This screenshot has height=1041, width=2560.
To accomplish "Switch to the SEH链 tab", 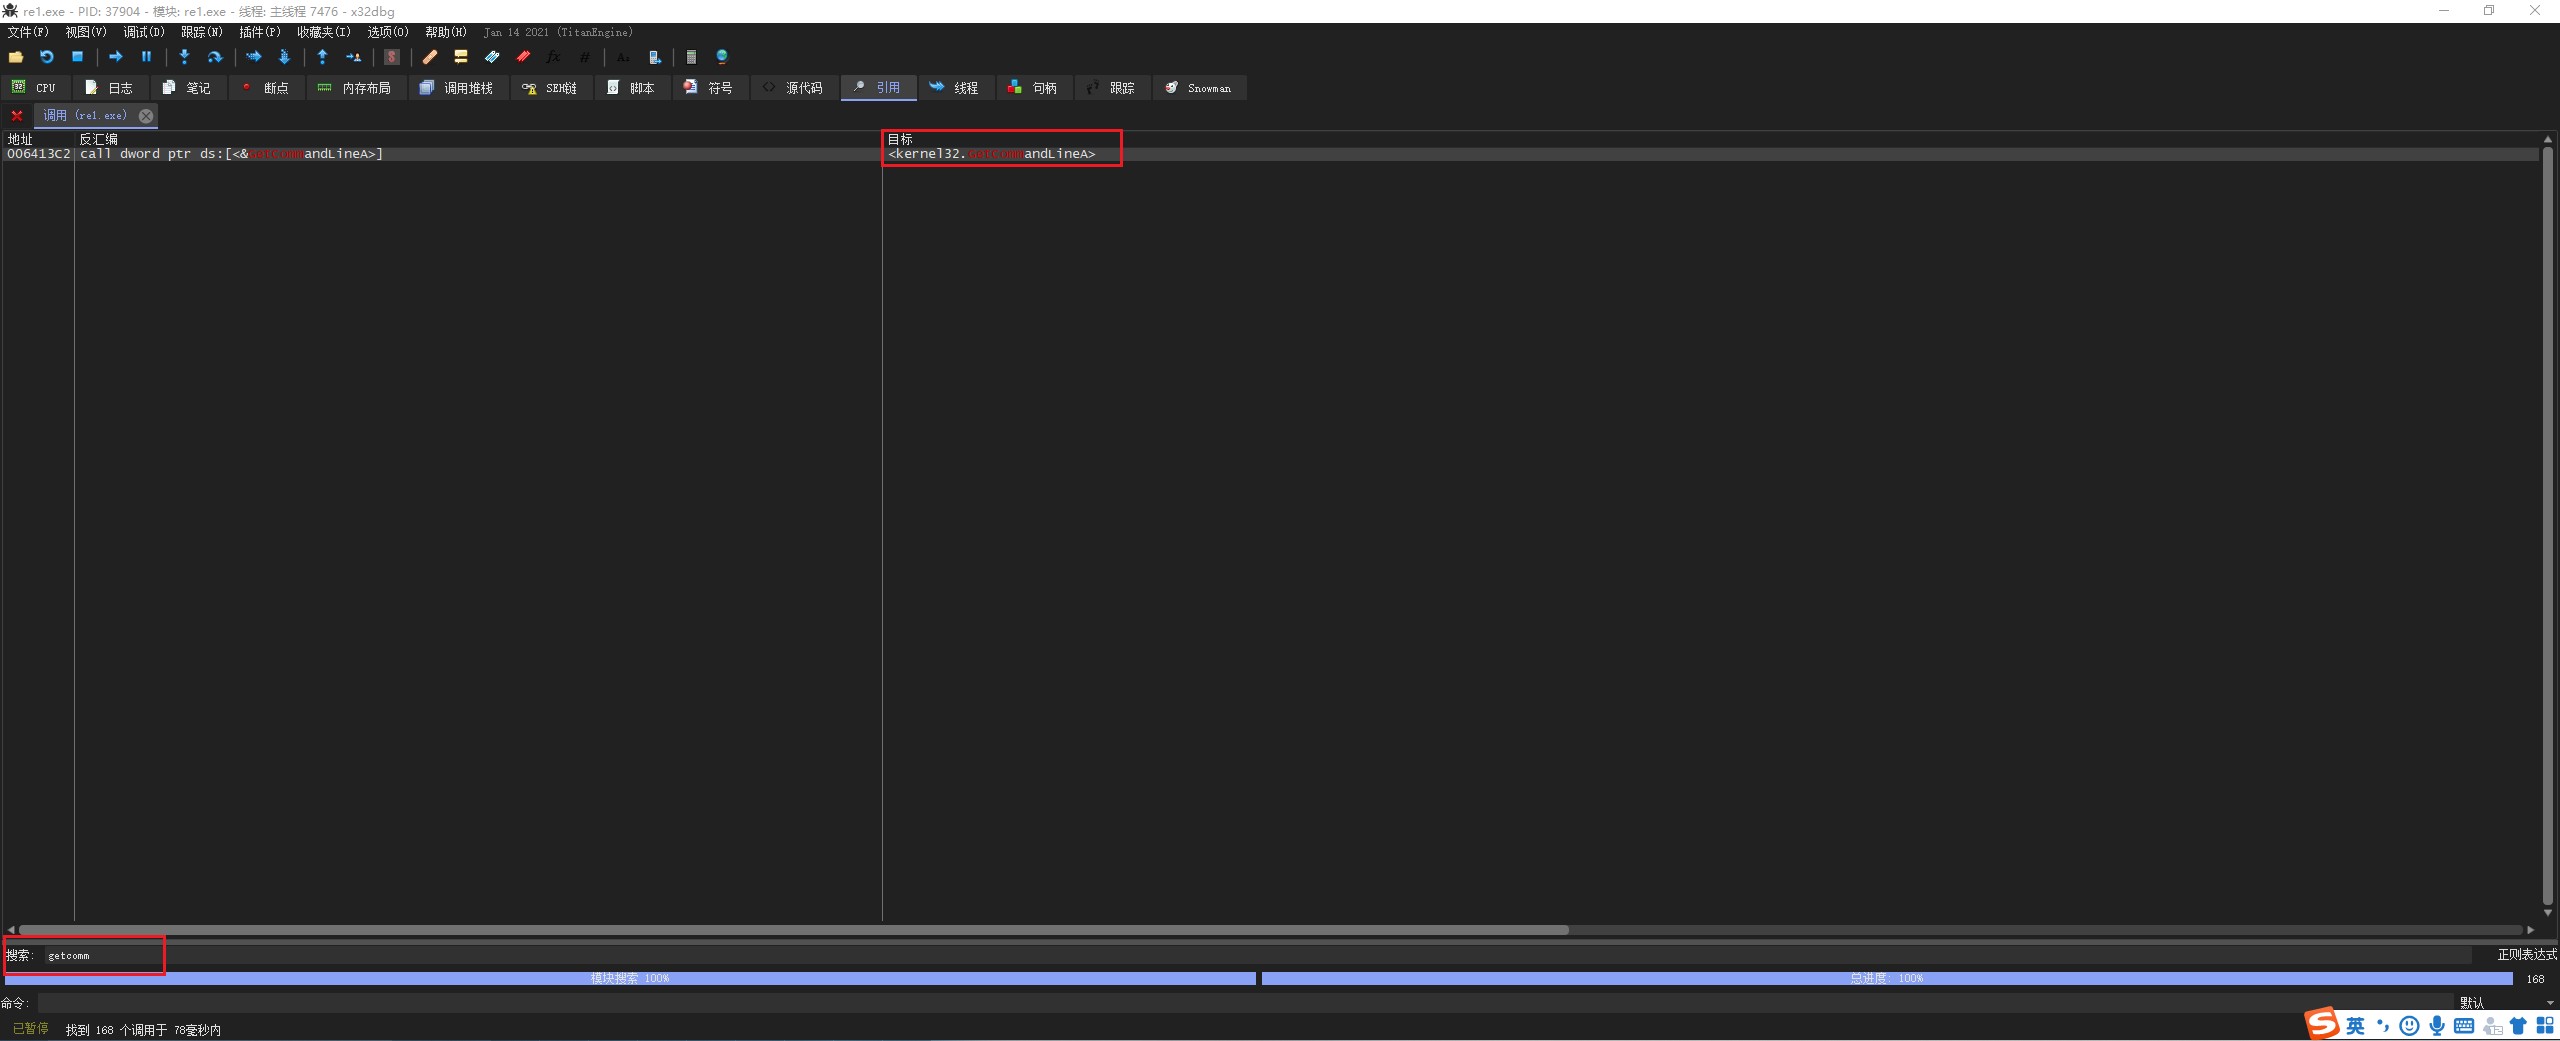I will click(551, 88).
